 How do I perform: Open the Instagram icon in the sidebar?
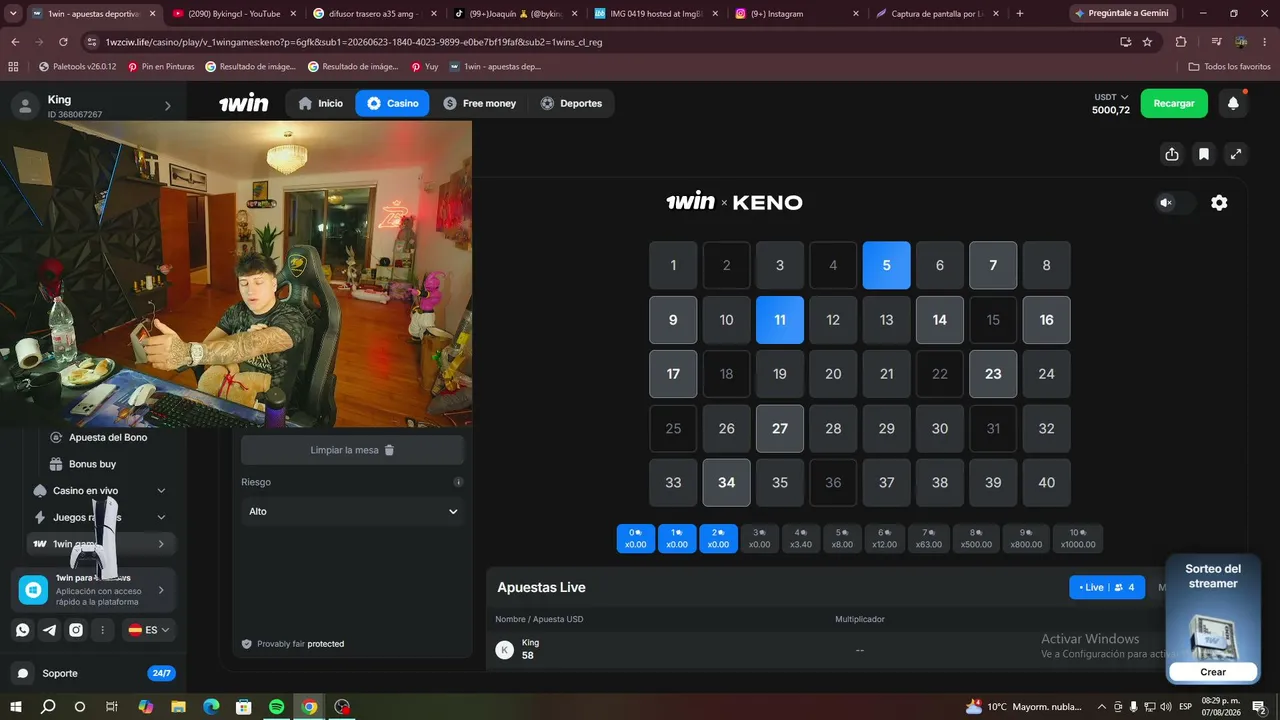point(76,630)
